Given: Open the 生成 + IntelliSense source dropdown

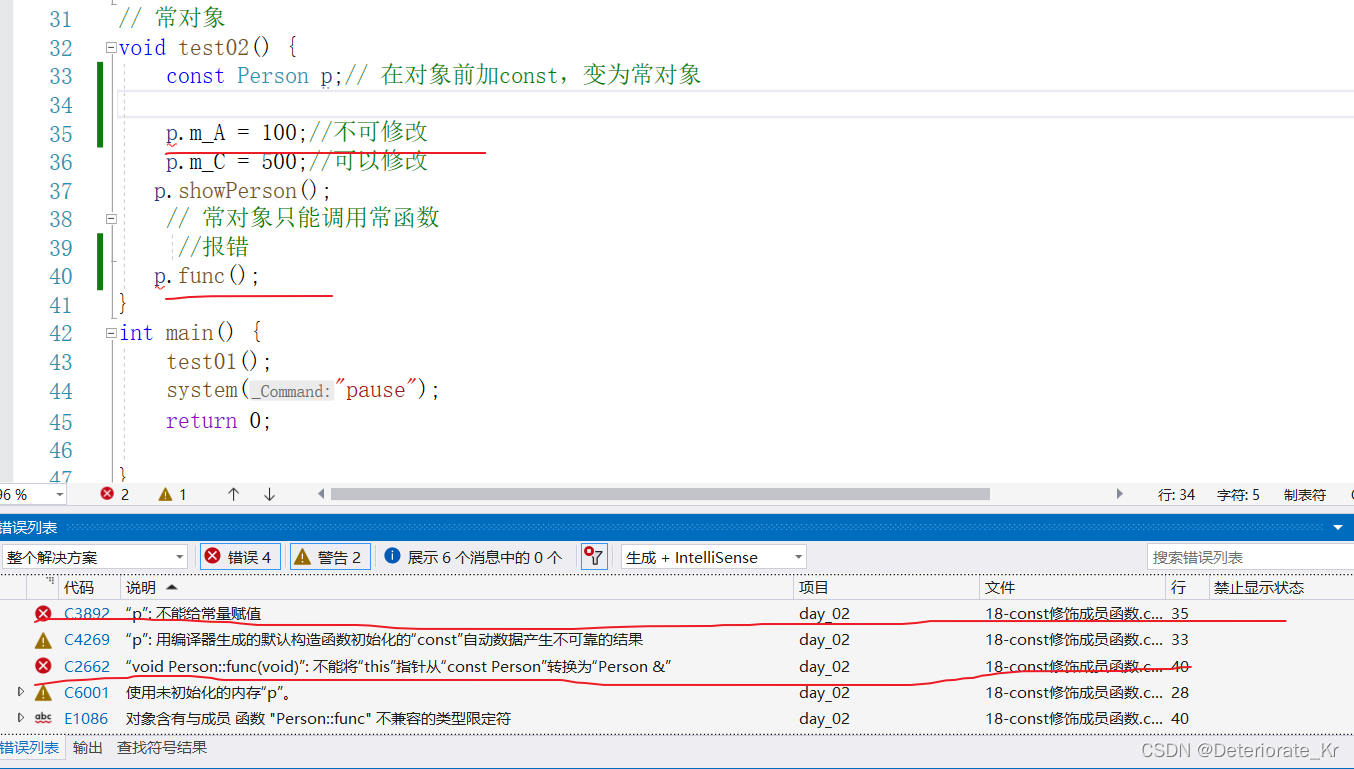Looking at the screenshot, I should pos(714,557).
